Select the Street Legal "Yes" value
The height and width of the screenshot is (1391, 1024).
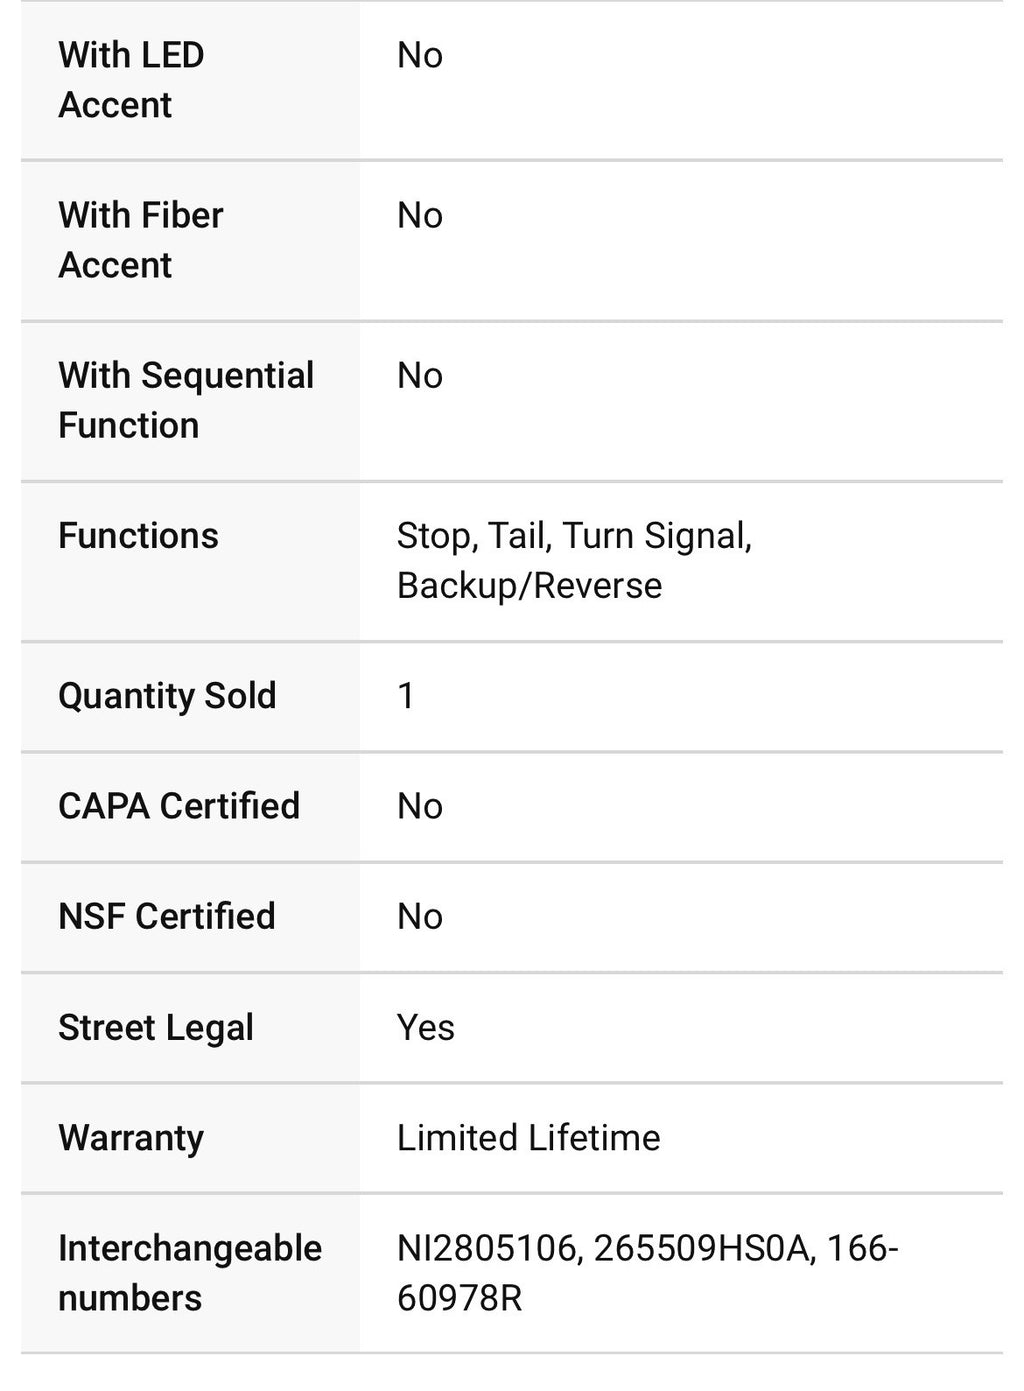426,1028
